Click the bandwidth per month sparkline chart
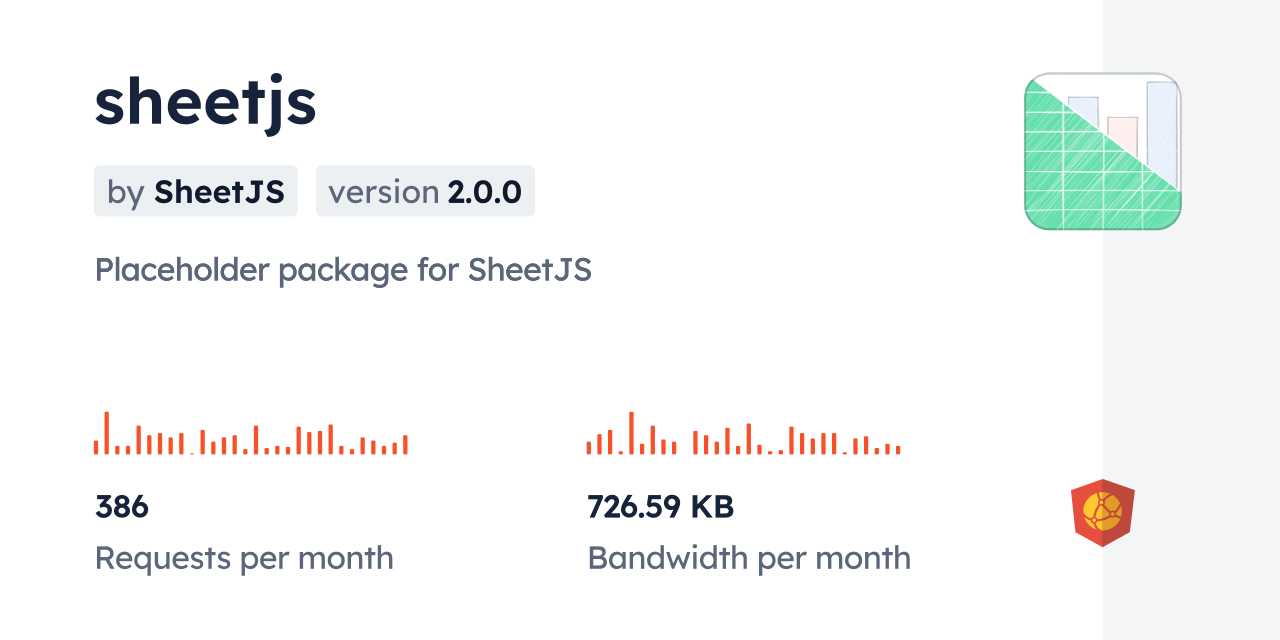Image resolution: width=1280 pixels, height=640 pixels. (743, 435)
